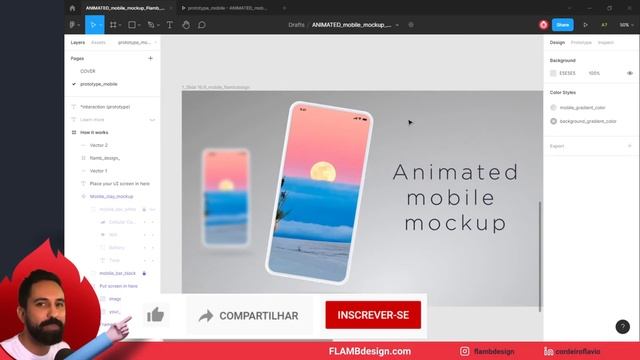The image size is (640, 360).
Task: Switch to the Inspect tab
Action: click(606, 42)
